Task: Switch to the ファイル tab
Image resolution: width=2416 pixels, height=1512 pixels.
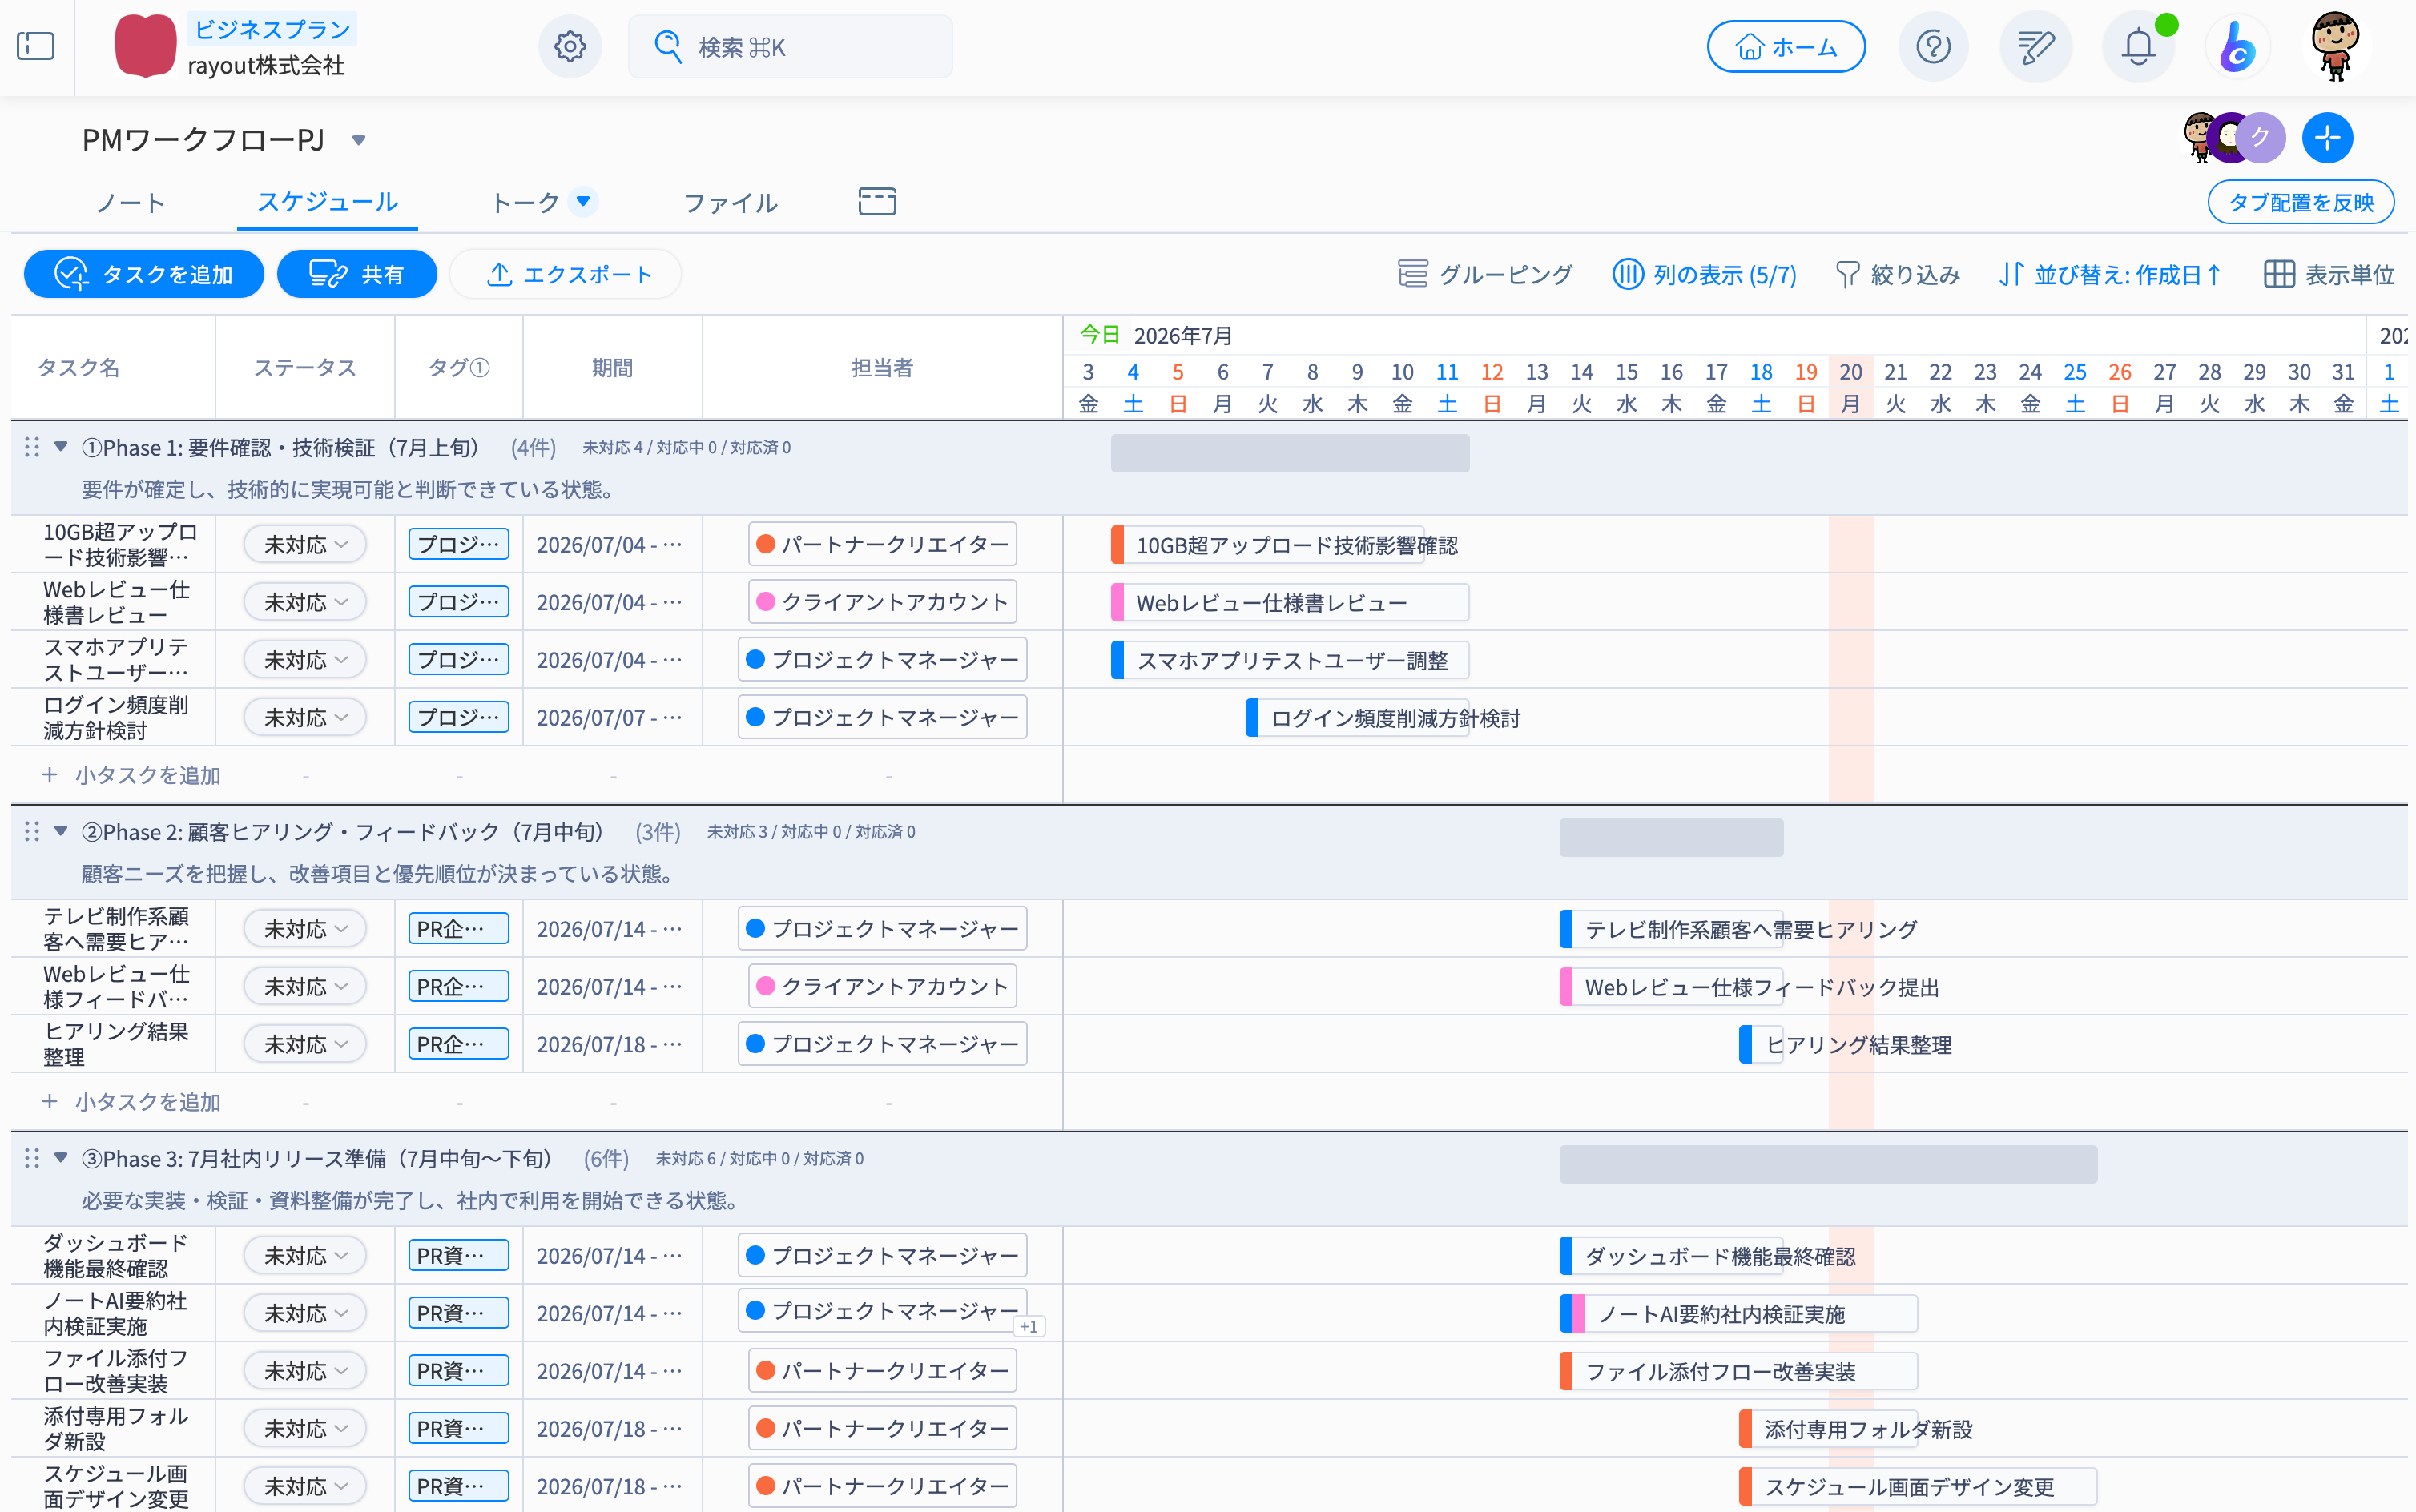Action: click(x=730, y=202)
